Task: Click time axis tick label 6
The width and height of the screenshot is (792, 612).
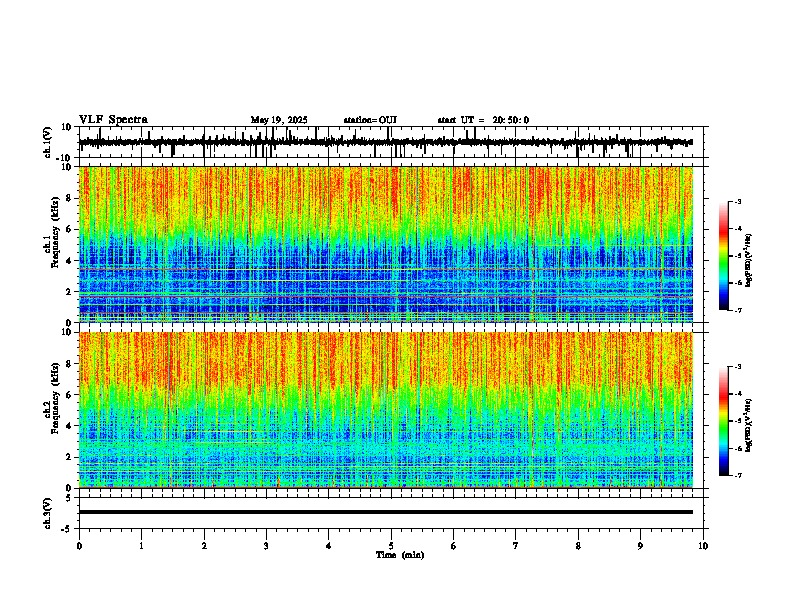Action: [x=454, y=546]
